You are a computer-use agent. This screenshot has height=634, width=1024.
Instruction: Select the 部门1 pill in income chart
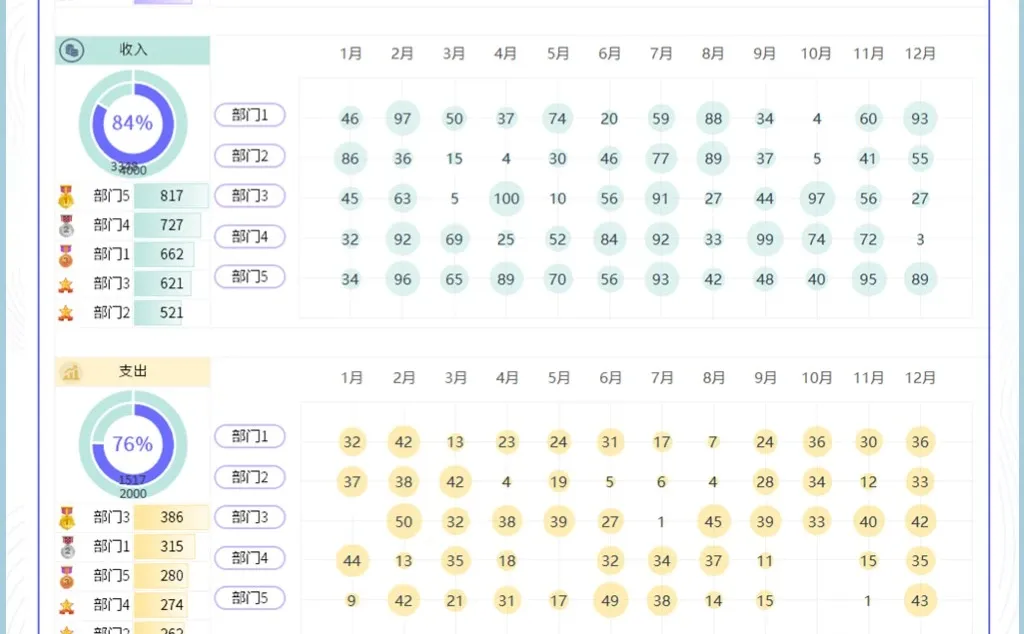(250, 115)
